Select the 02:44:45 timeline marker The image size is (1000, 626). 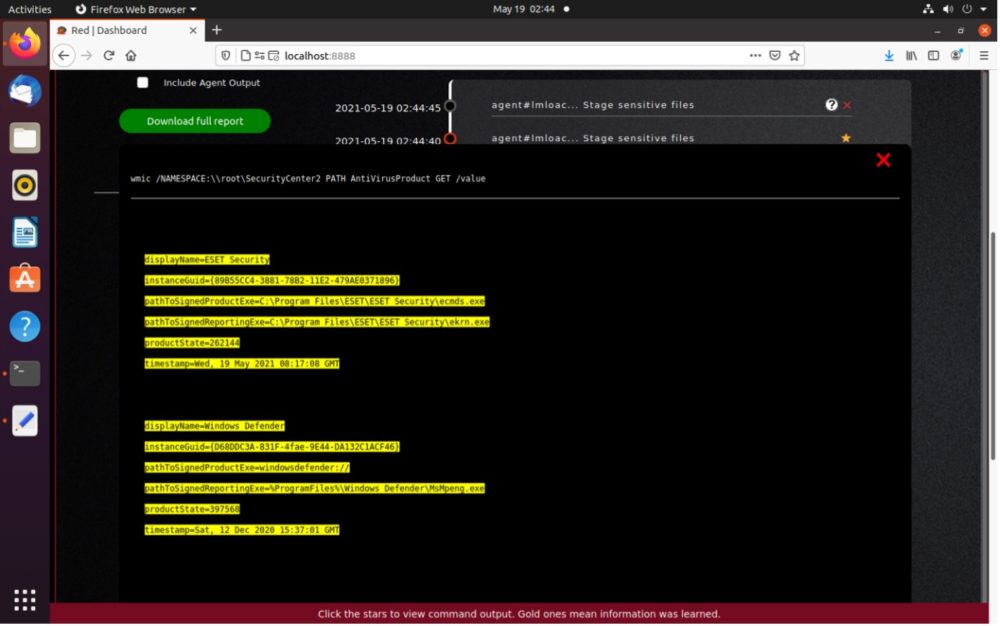tap(450, 106)
